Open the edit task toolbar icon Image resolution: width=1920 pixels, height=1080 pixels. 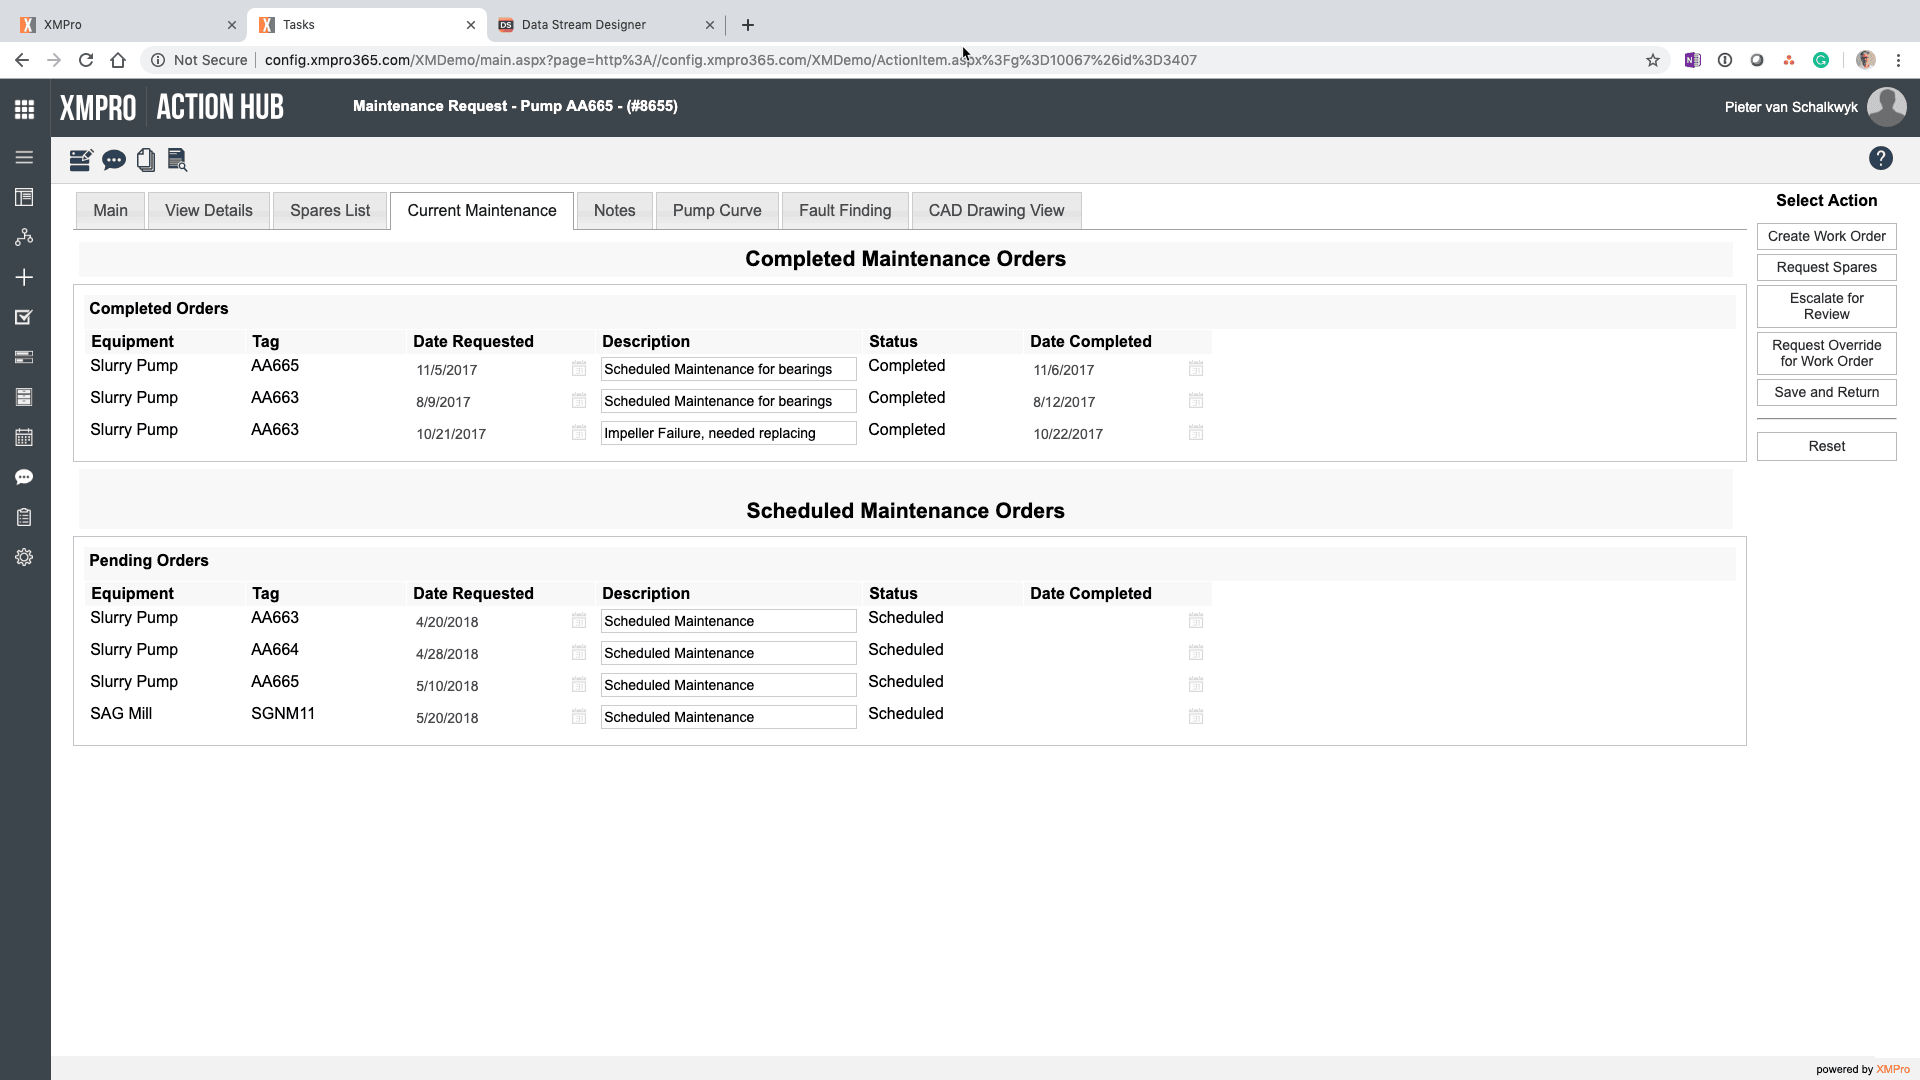(80, 160)
